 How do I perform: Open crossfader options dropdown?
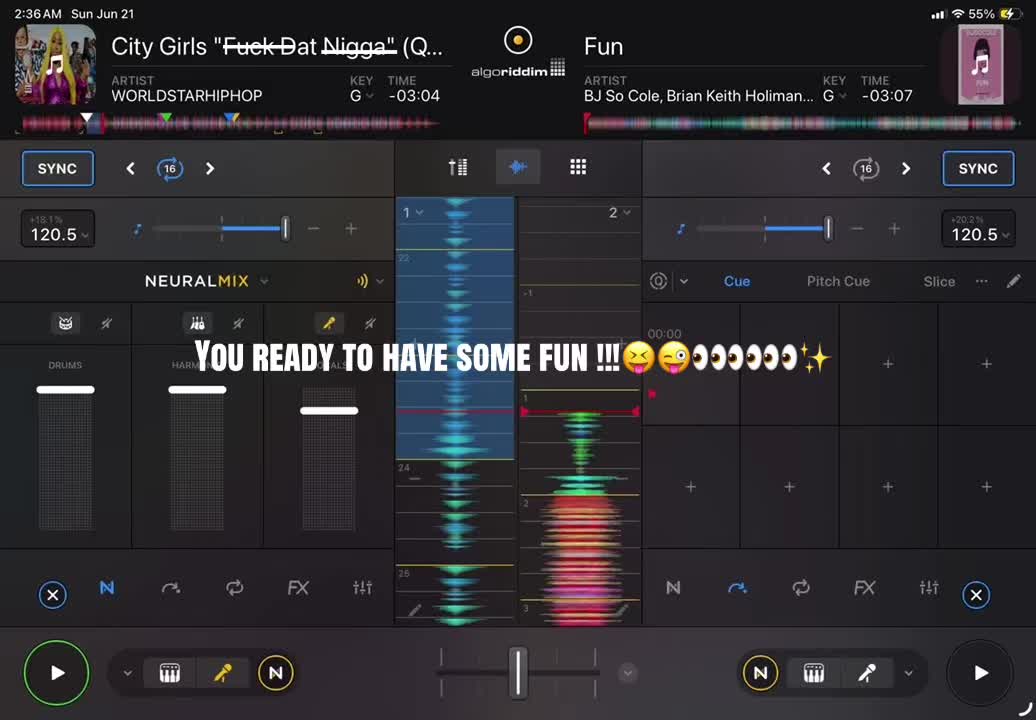[x=628, y=673]
